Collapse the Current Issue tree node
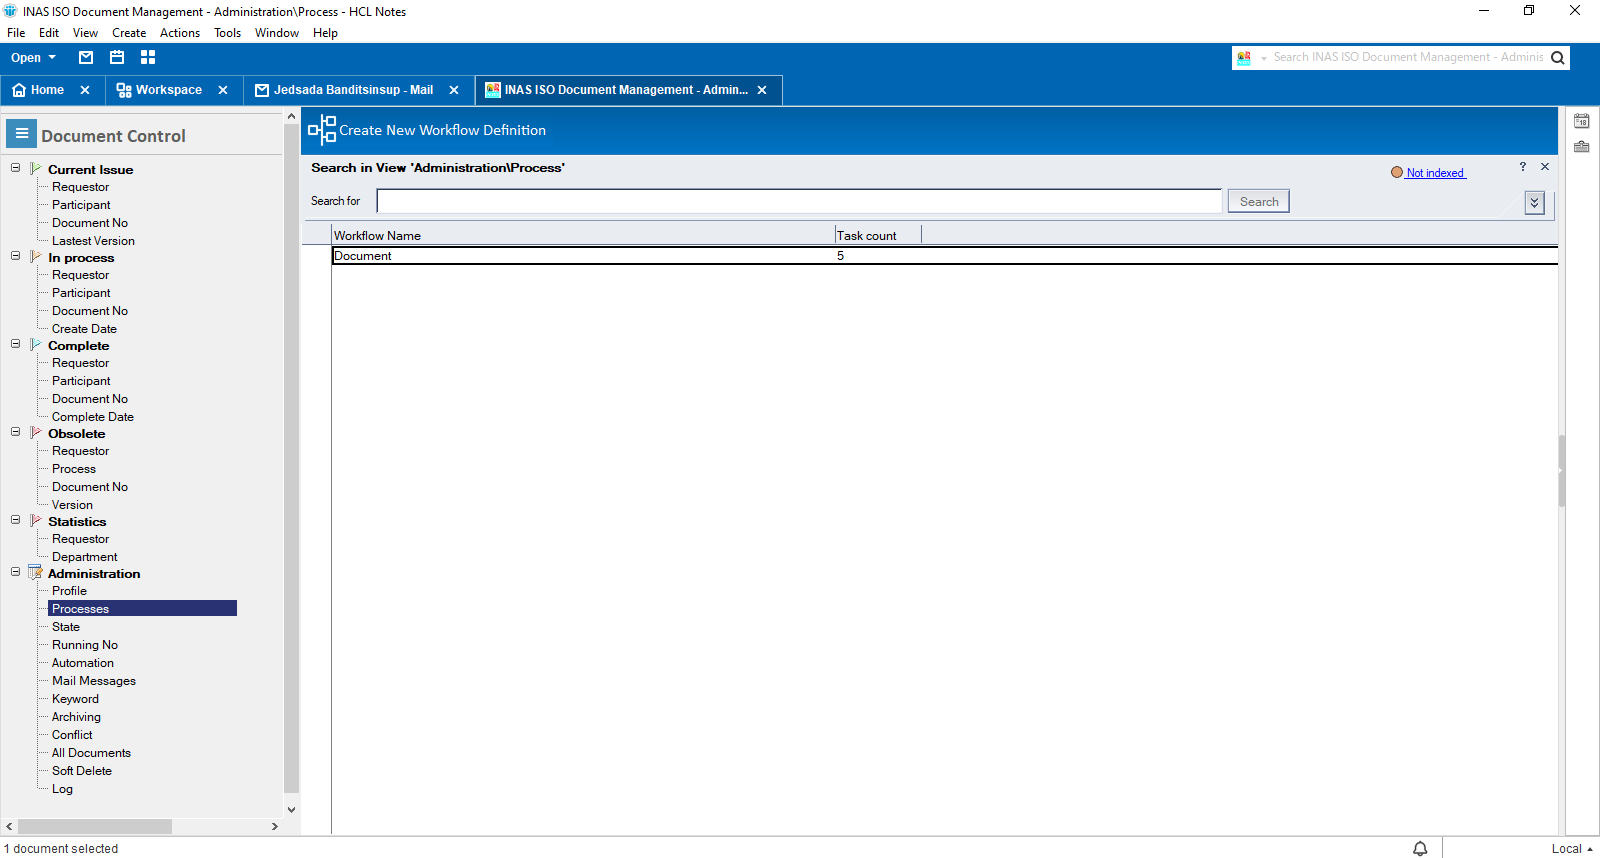Viewport: 1600px width, 858px height. [15, 168]
